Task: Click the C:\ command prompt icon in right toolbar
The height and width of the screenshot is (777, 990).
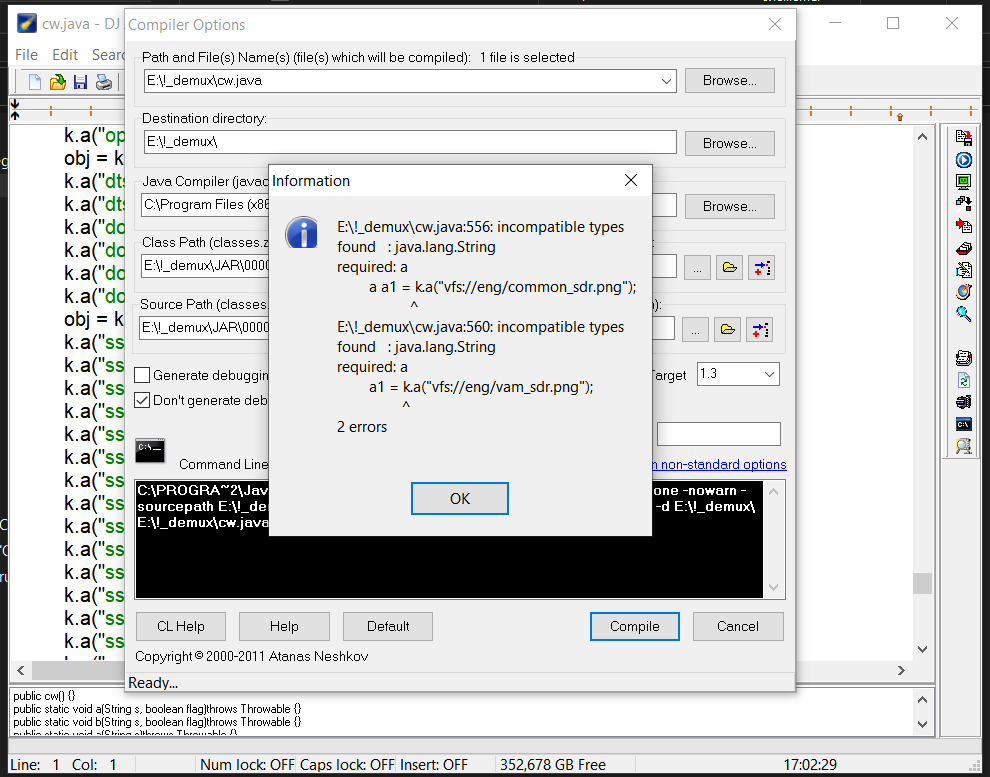Action: click(x=963, y=424)
